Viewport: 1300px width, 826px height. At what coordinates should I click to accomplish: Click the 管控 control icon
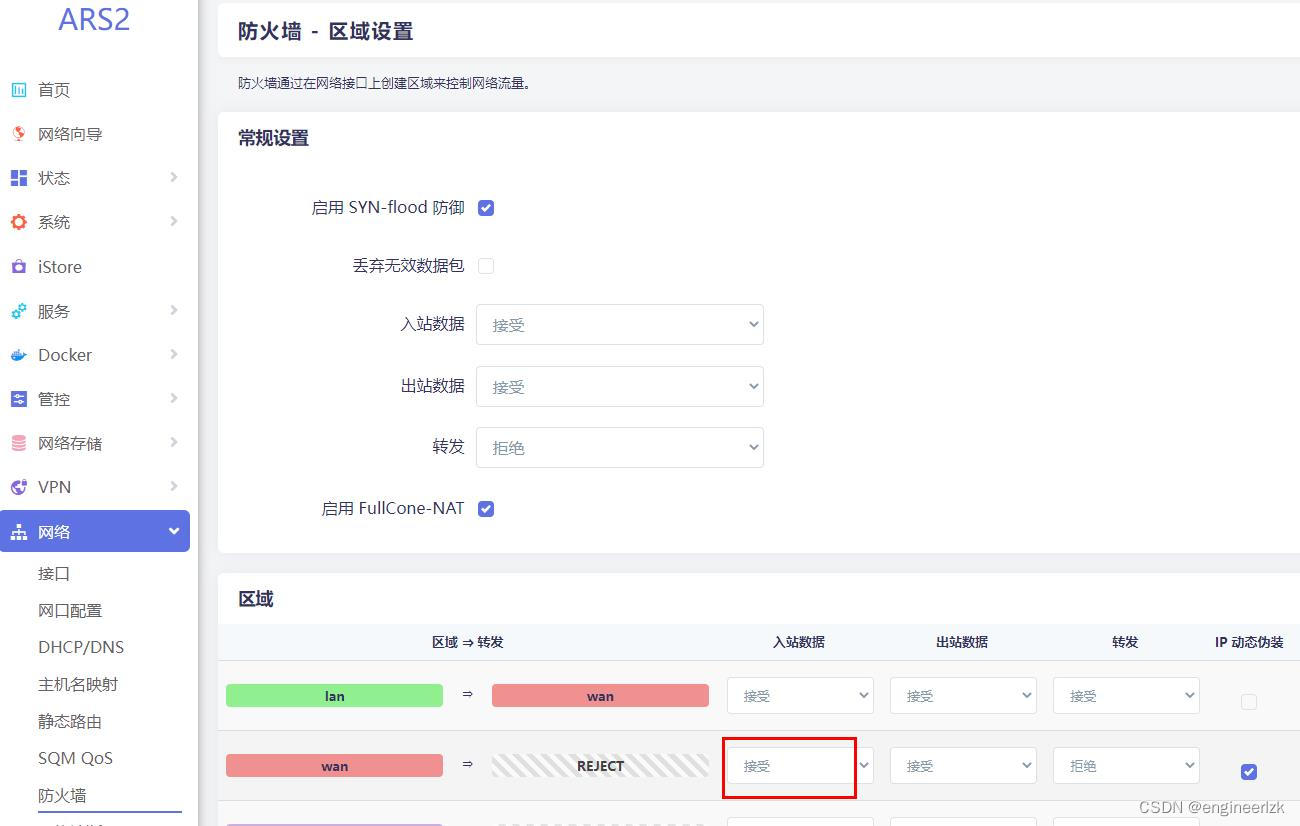coord(19,399)
